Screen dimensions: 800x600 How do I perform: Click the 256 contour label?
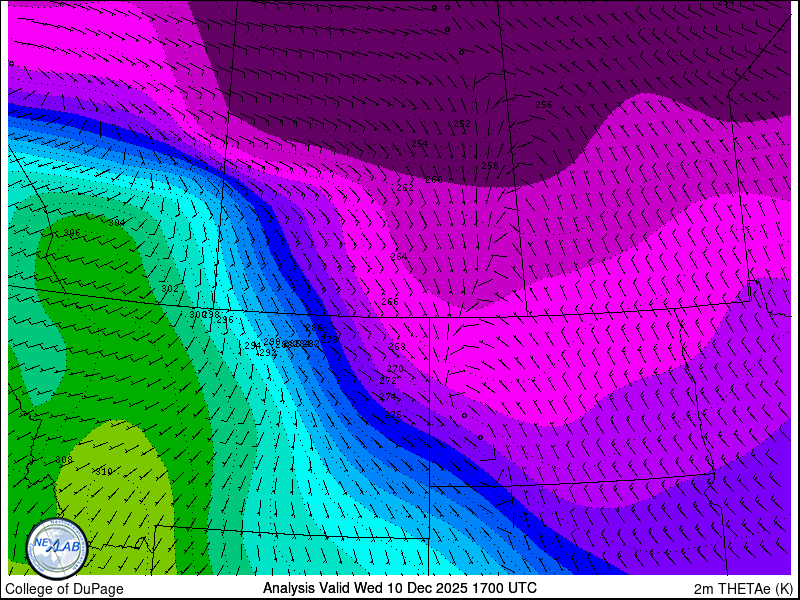tap(543, 105)
